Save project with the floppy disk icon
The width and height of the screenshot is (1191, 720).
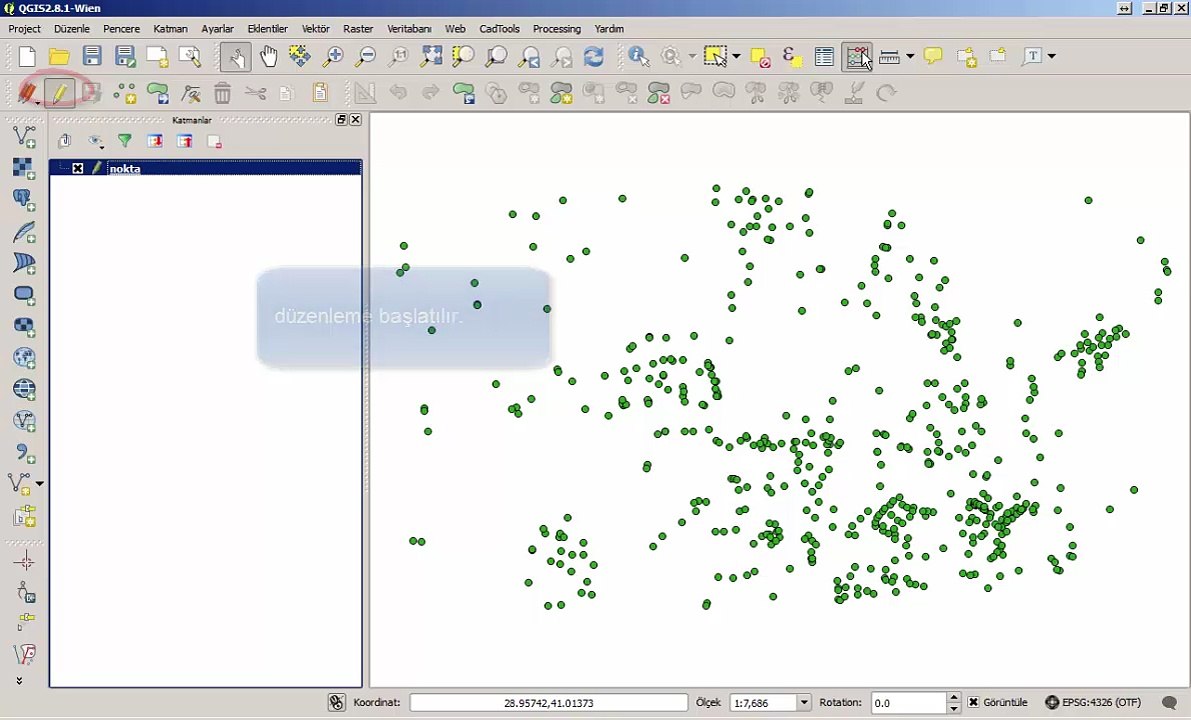(x=92, y=56)
